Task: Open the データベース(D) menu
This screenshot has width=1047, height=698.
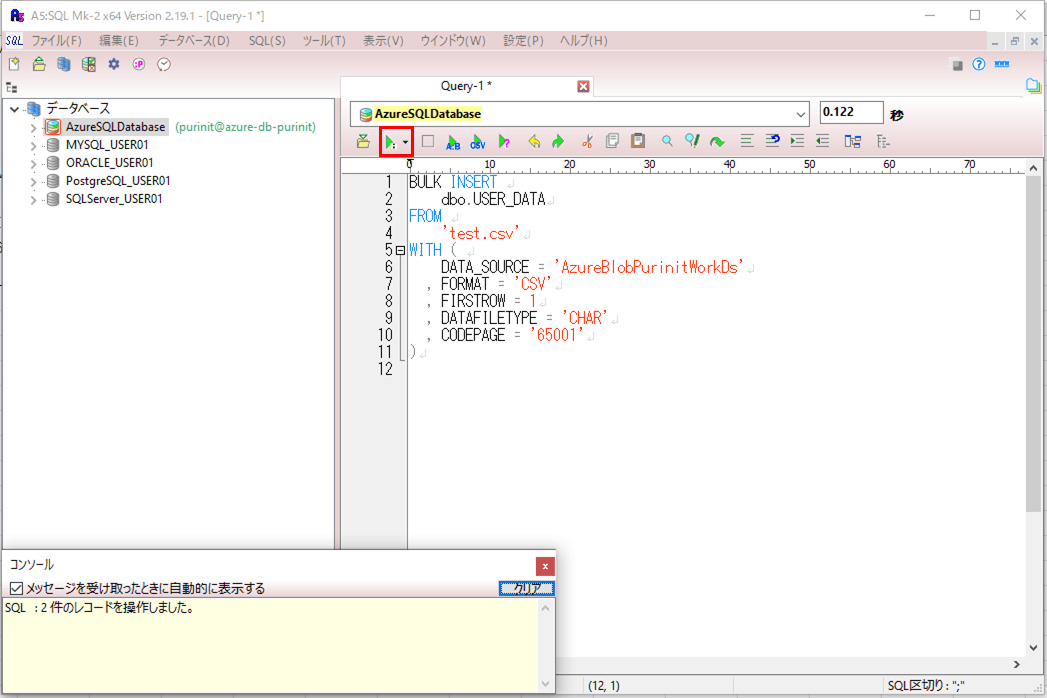Action: point(194,41)
